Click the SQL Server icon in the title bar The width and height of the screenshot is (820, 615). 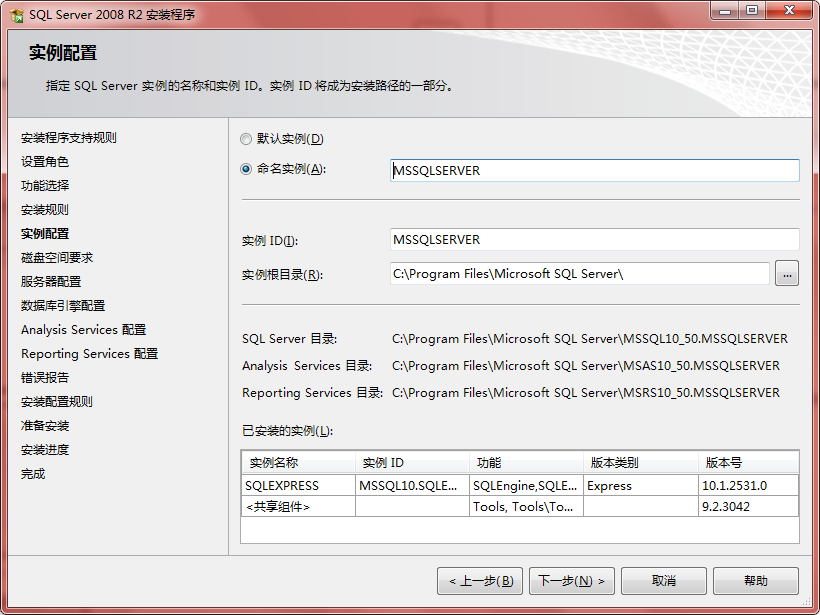pyautogui.click(x=14, y=13)
